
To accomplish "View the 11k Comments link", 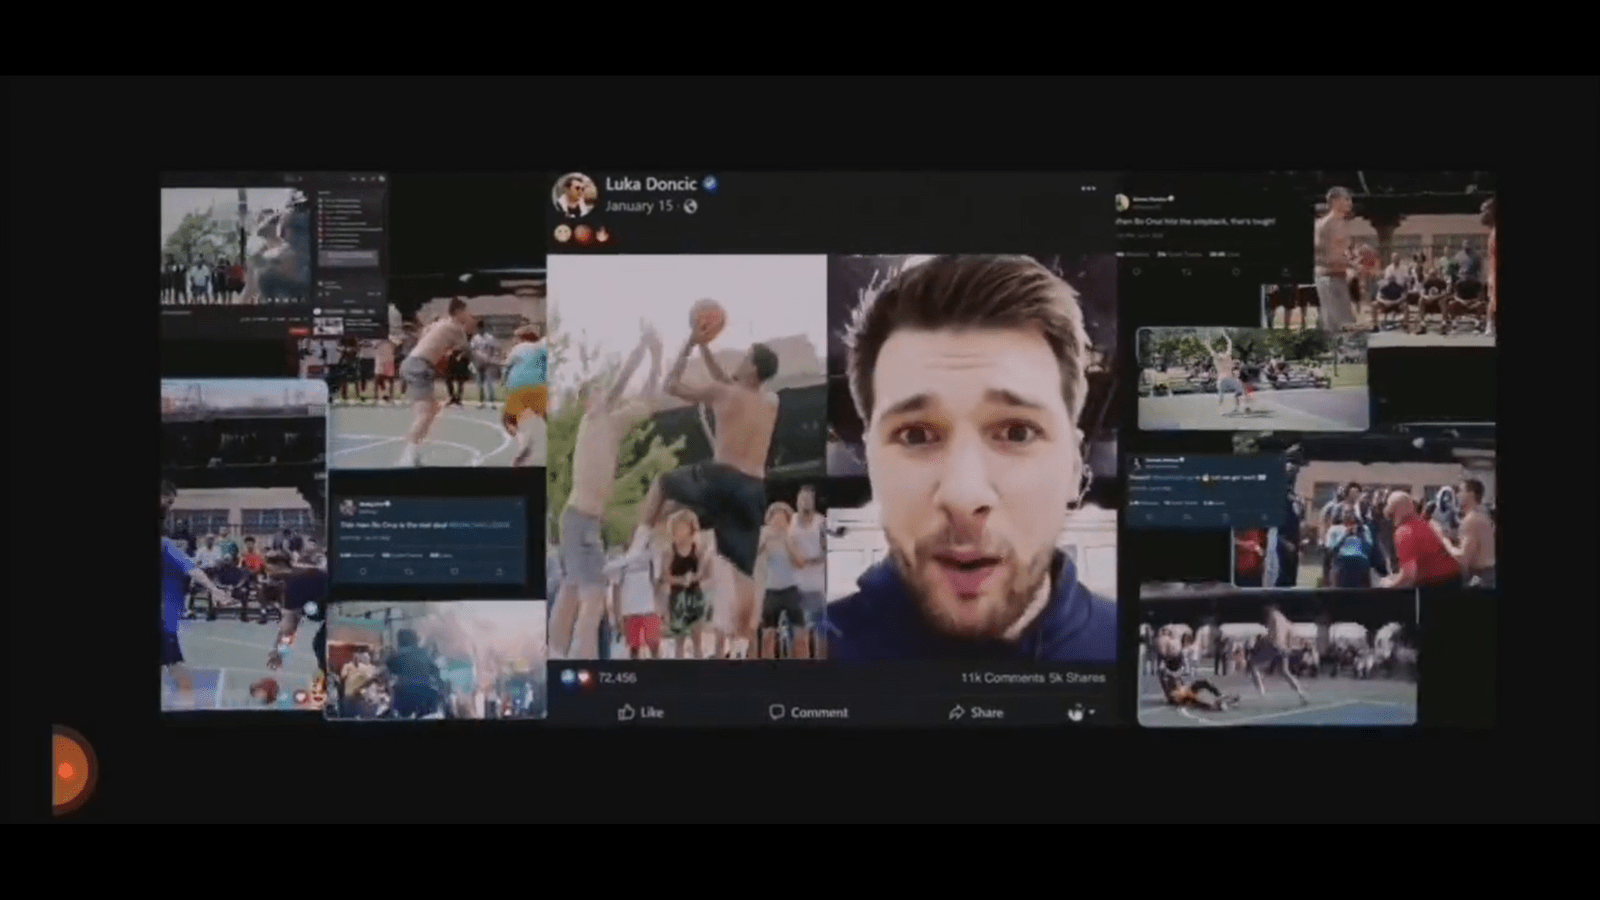I will [x=1001, y=678].
